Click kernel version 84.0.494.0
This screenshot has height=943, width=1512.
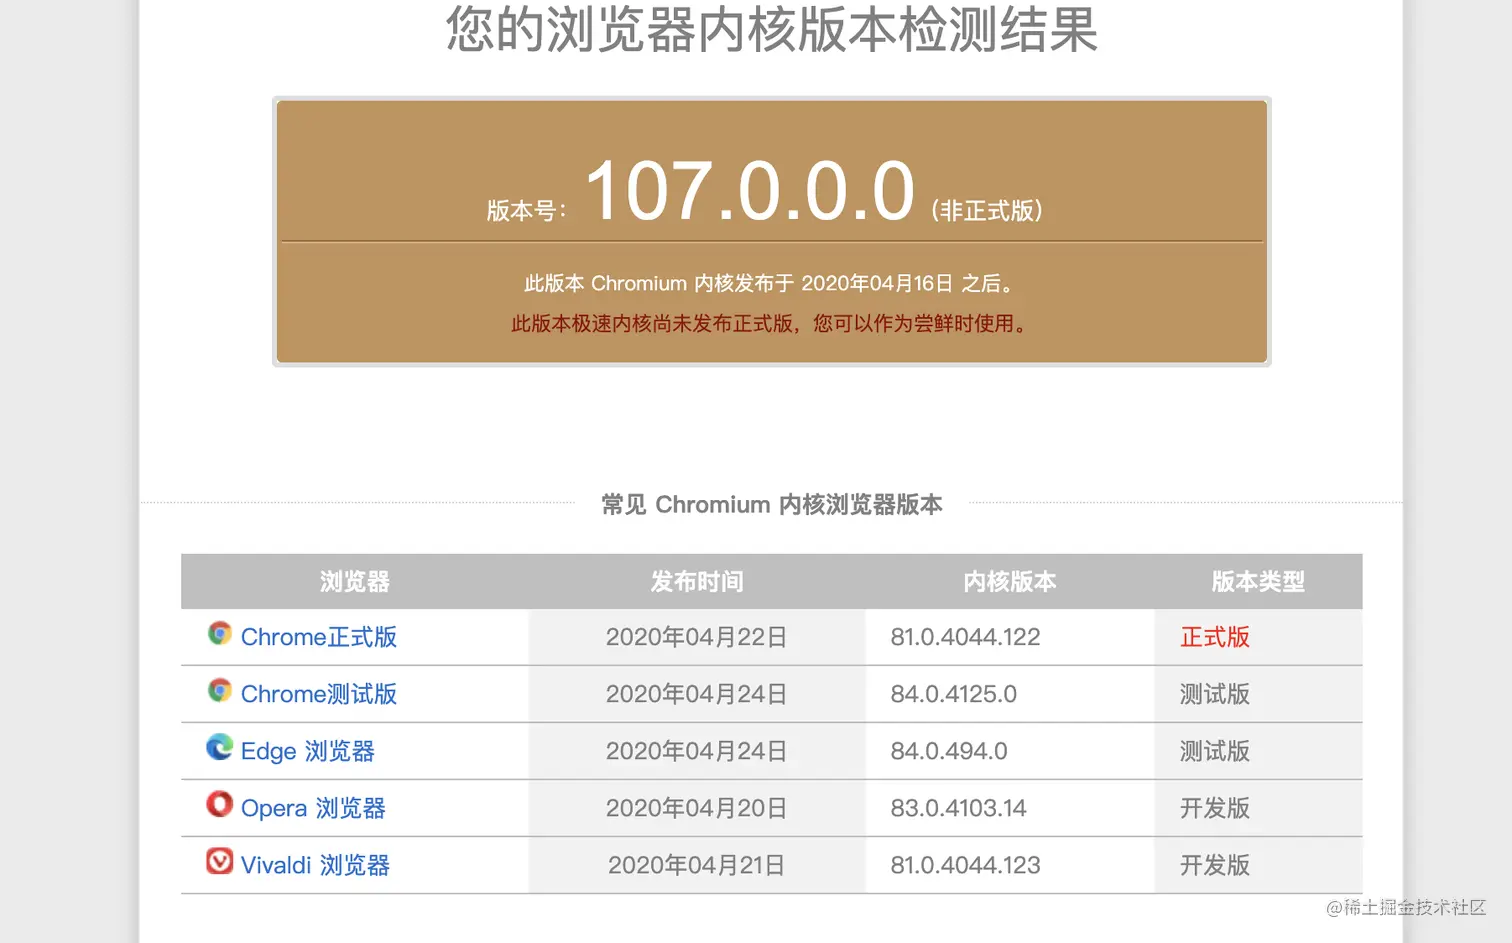click(x=948, y=751)
